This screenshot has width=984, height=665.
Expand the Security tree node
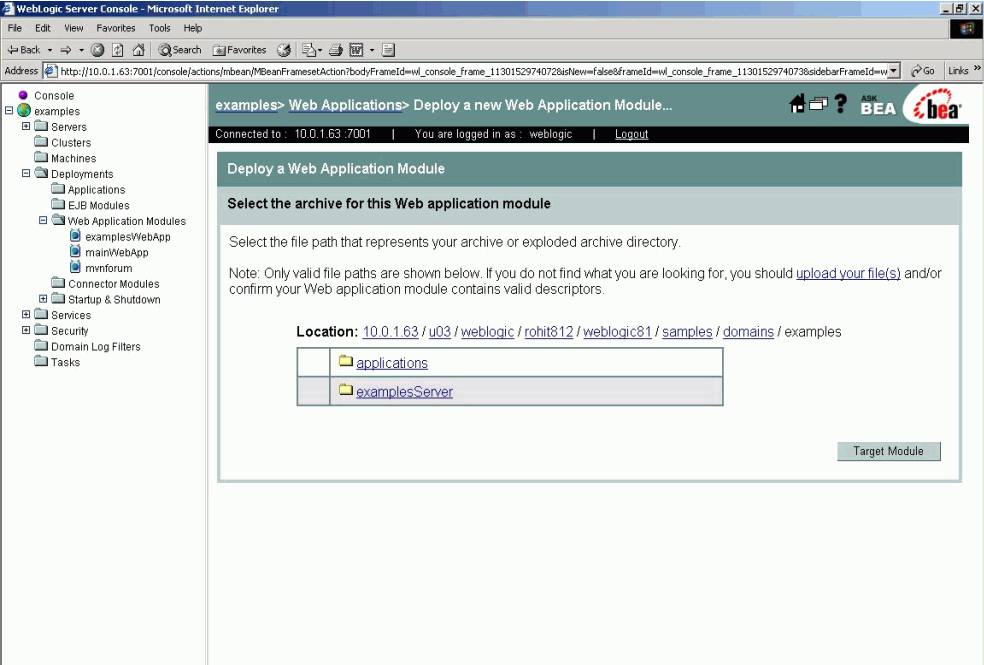(25, 330)
